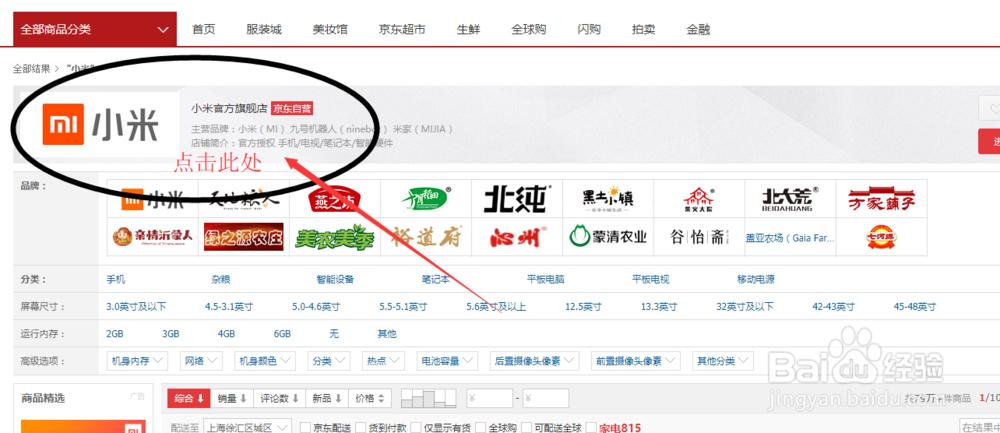Enable the 仅显示有货 checkbox

point(416,427)
